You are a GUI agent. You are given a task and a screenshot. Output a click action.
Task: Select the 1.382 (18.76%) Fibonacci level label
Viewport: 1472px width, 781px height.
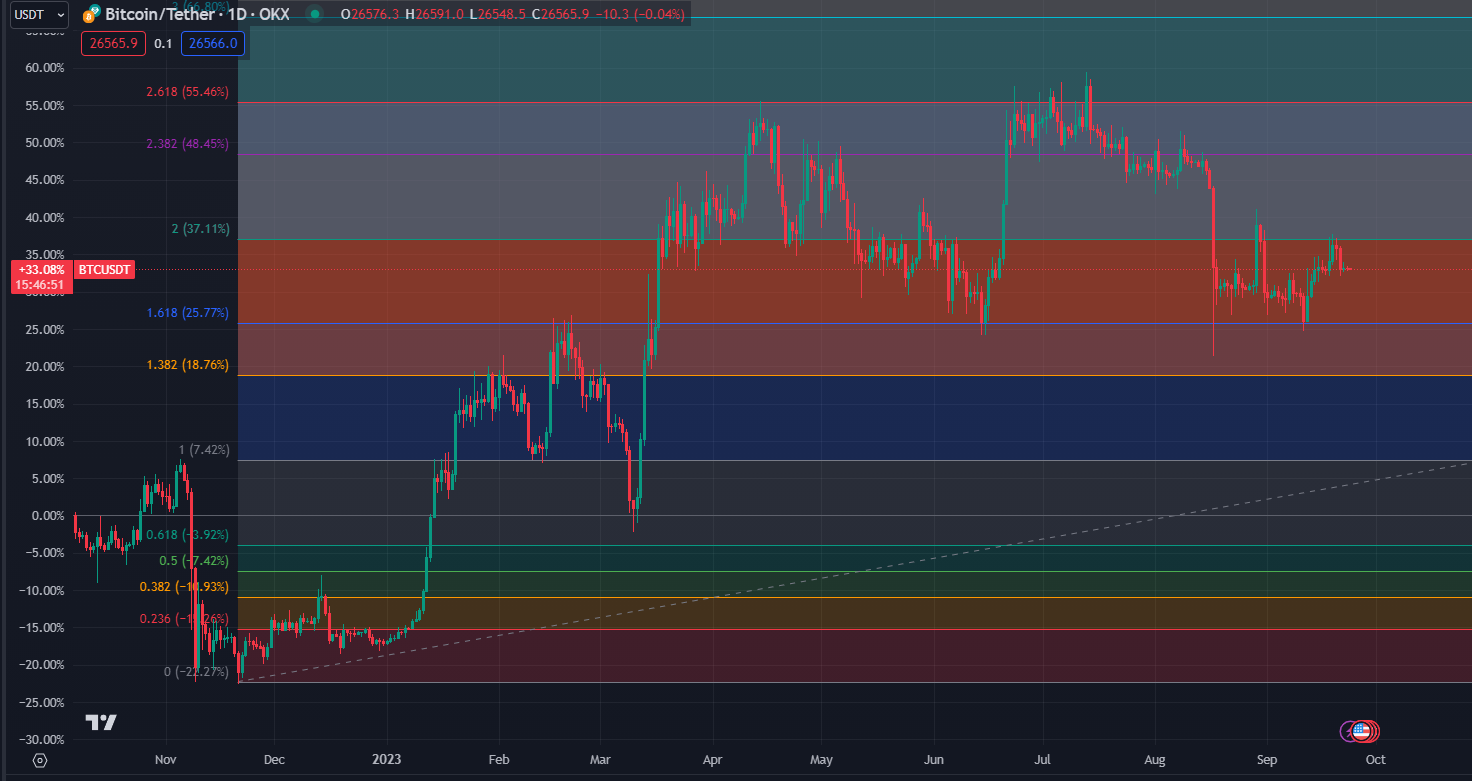[x=187, y=366]
